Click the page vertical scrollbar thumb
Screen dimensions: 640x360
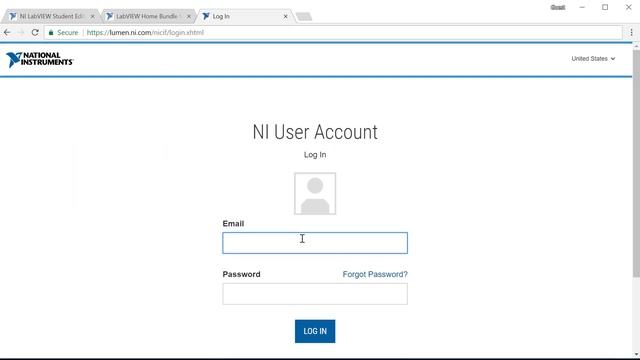[x=636, y=163]
